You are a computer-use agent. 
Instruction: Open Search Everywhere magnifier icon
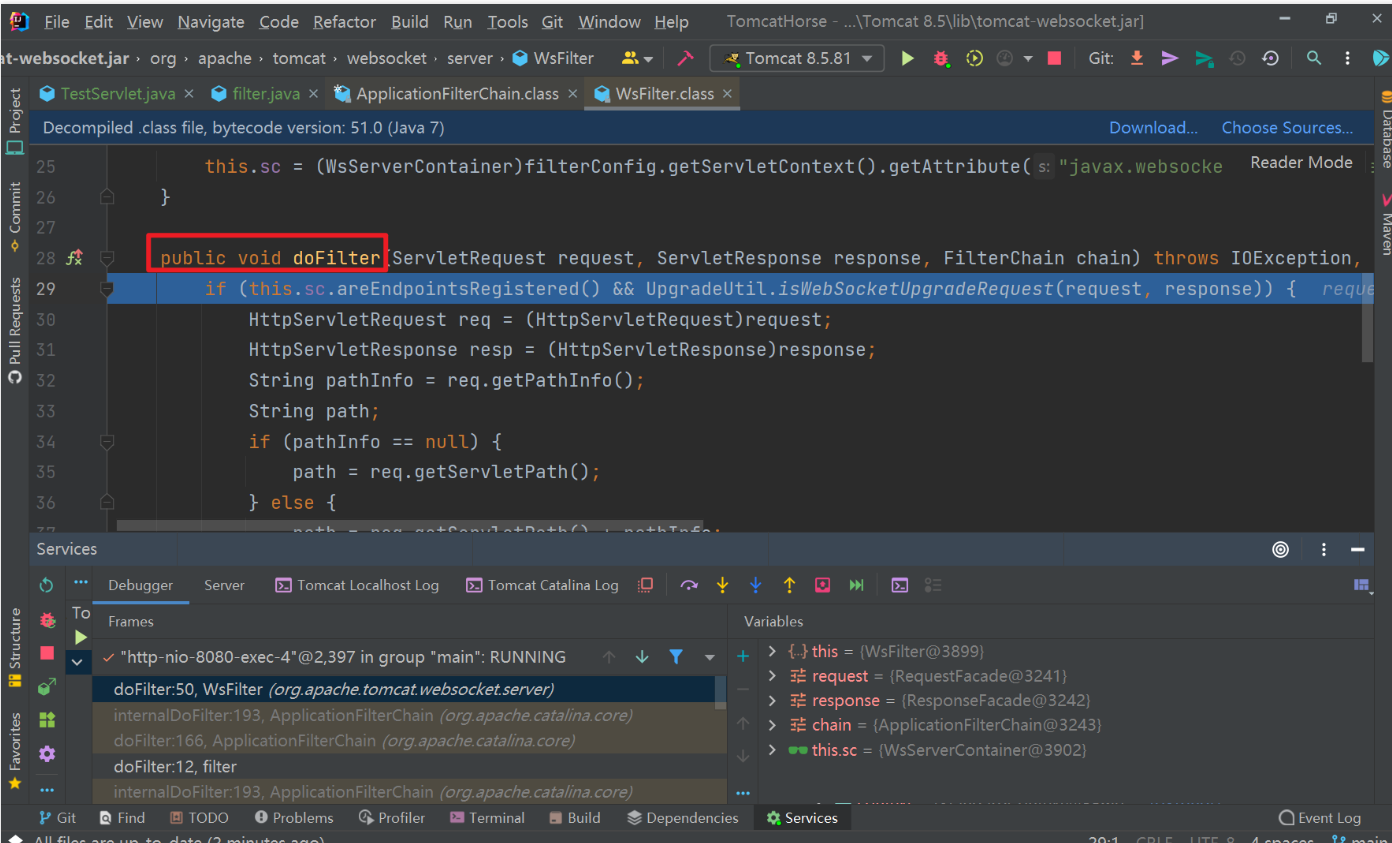tap(1314, 58)
